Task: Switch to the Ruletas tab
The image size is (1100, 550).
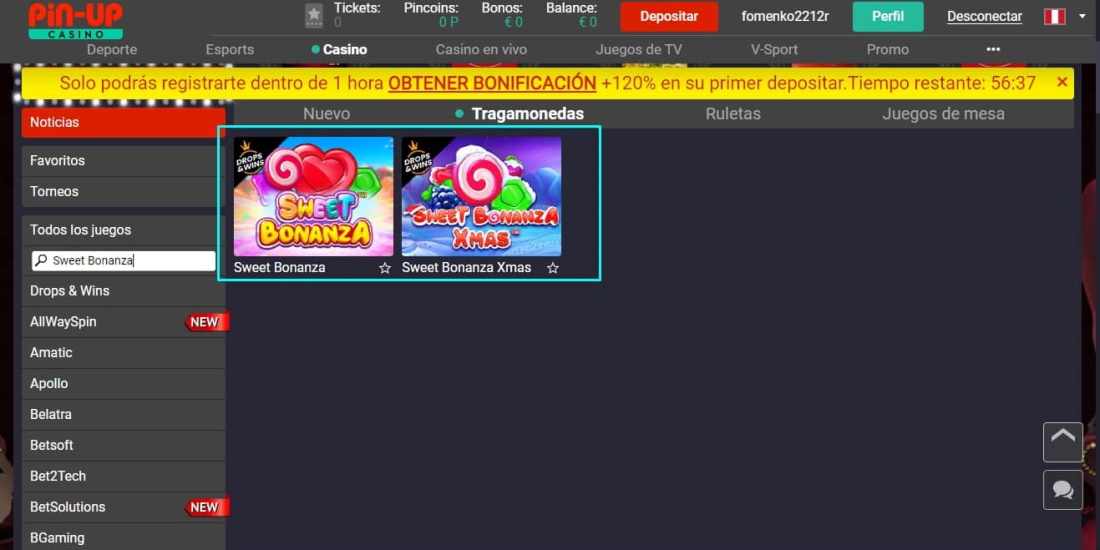Action: point(733,114)
